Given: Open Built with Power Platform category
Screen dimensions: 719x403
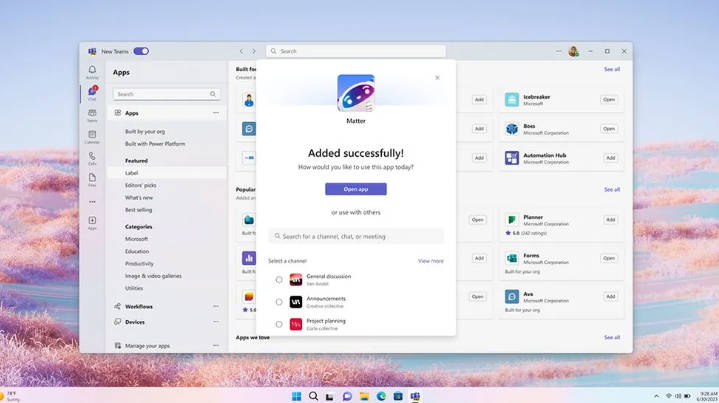Looking at the screenshot, I should (155, 144).
